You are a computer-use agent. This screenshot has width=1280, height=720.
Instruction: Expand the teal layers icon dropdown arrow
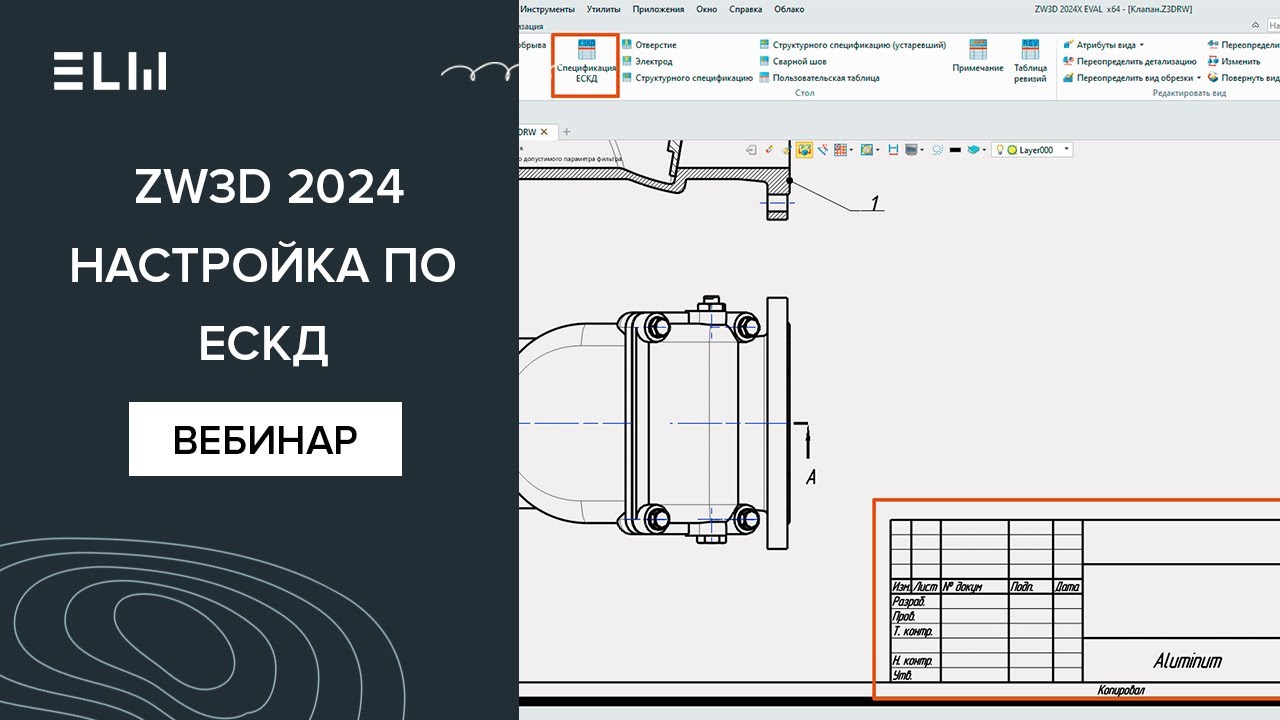pos(984,150)
